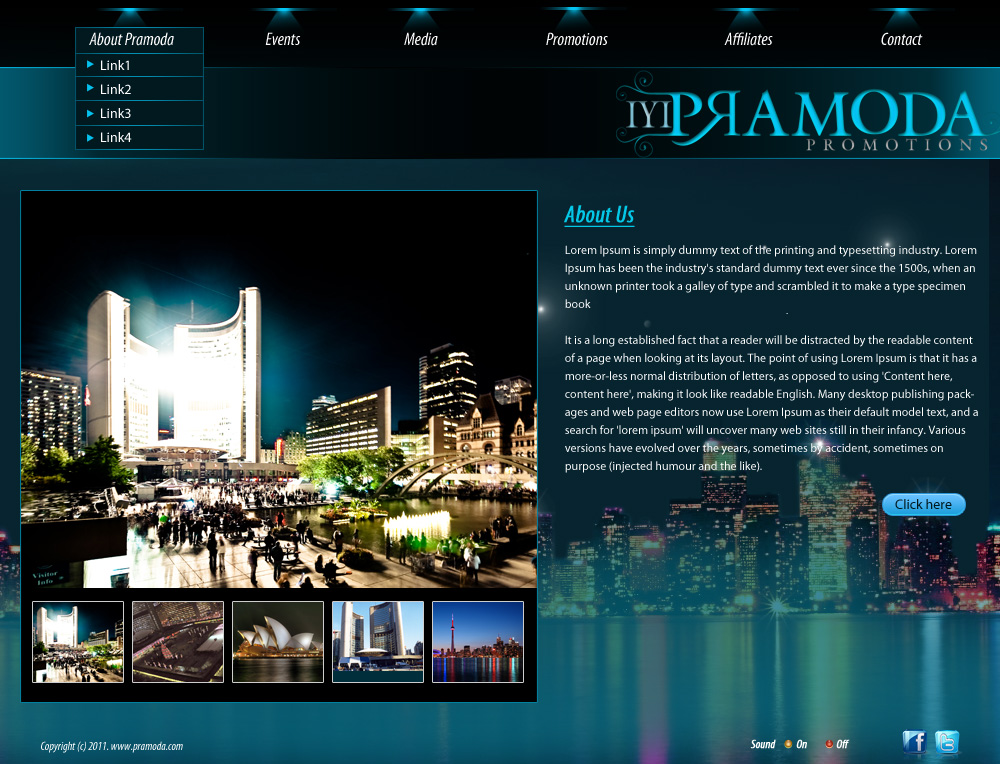
Task: Open the Events menu item
Action: 283,40
